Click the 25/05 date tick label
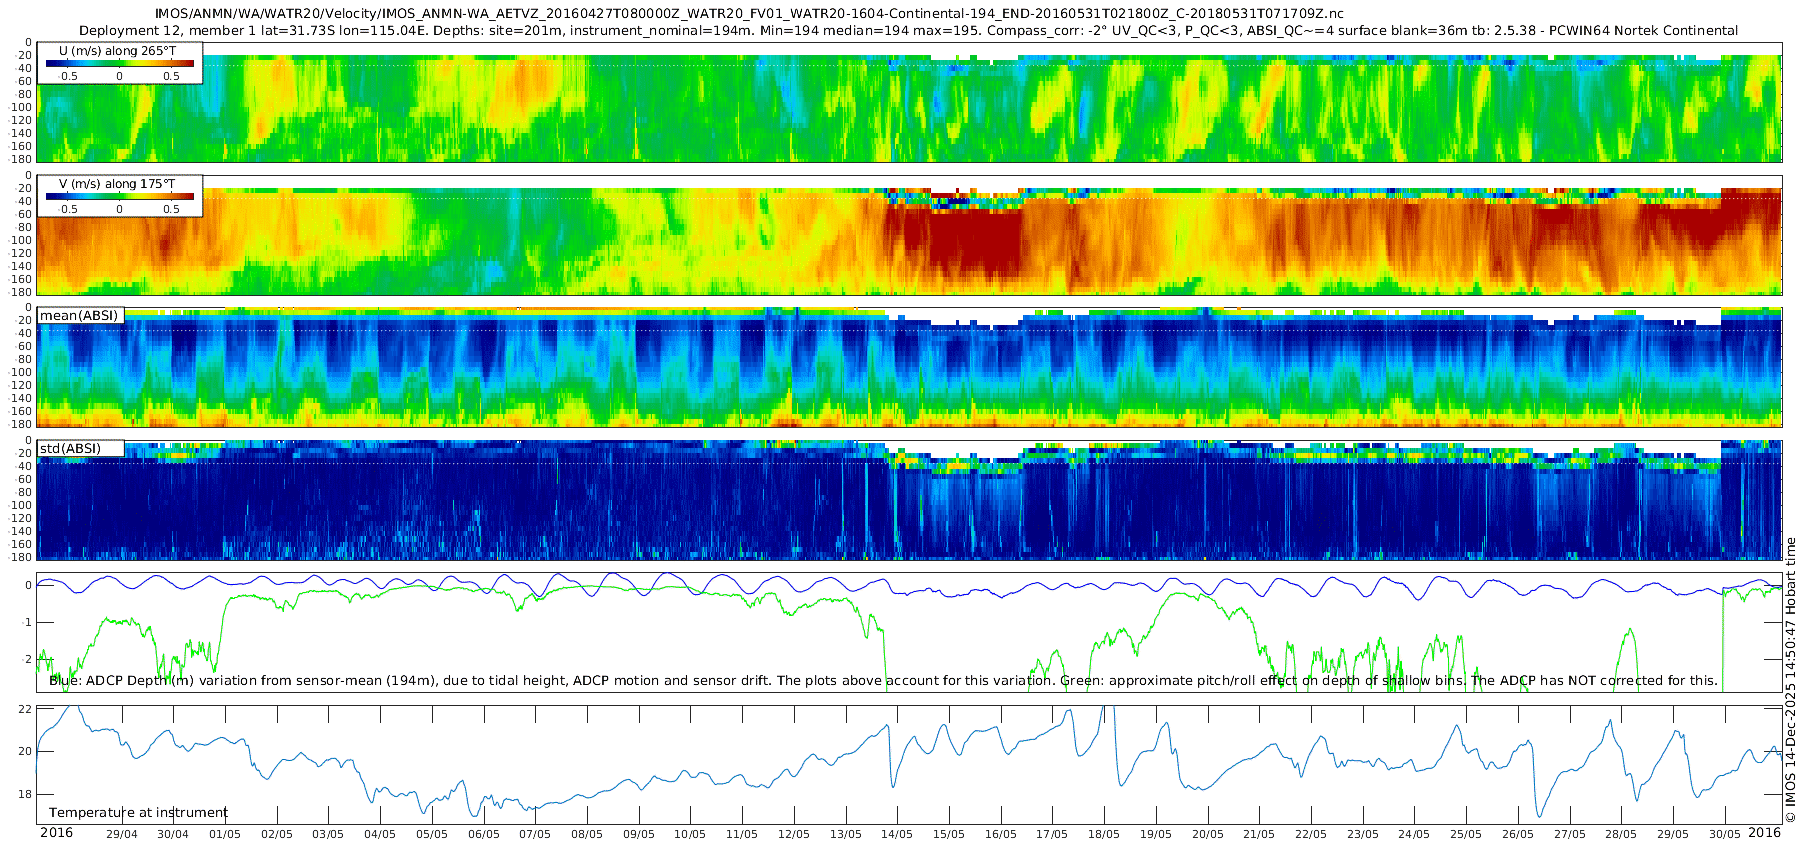The image size is (1800, 850). coord(1466,835)
